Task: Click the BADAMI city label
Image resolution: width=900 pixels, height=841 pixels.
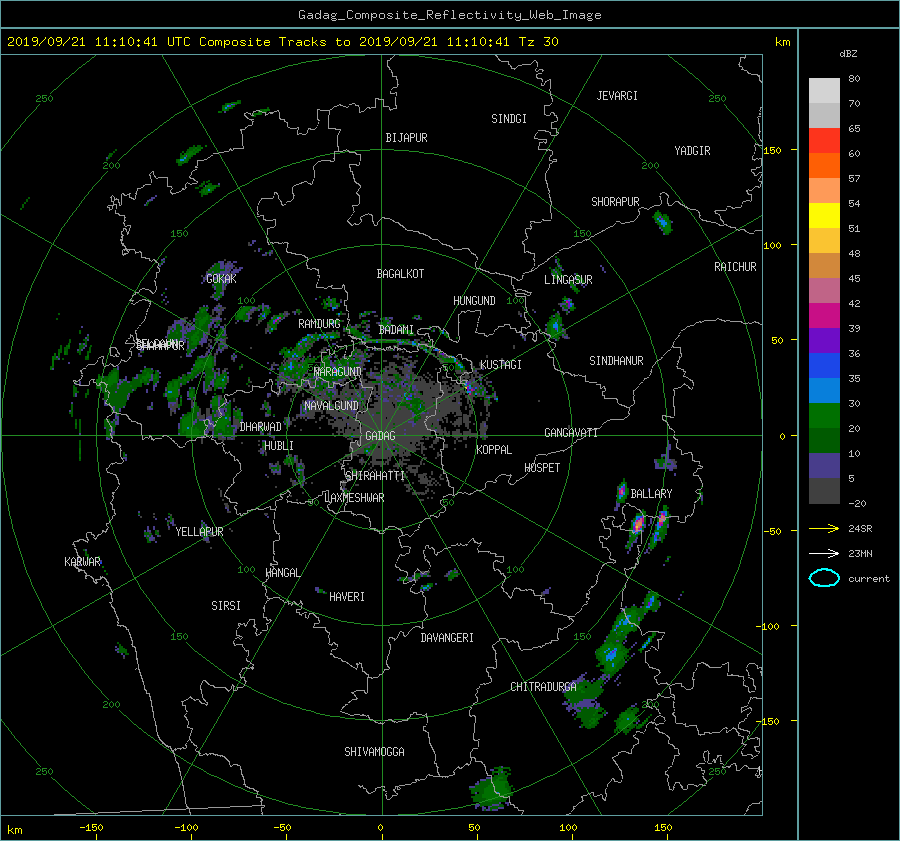Action: 396,330
